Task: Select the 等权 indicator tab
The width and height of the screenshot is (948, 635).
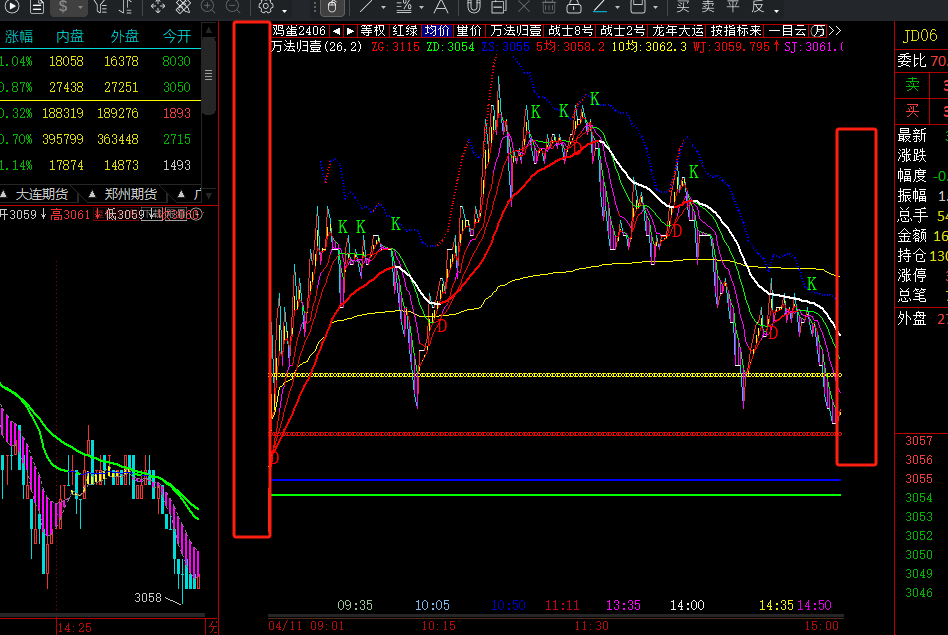Action: coord(372,31)
